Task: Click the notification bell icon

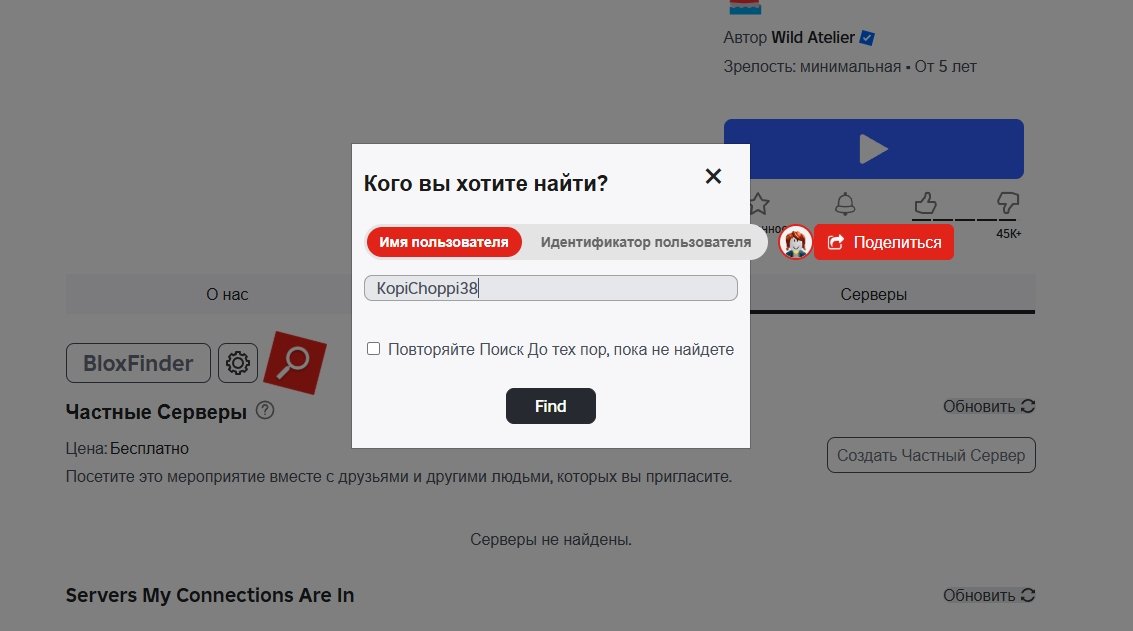Action: click(845, 205)
